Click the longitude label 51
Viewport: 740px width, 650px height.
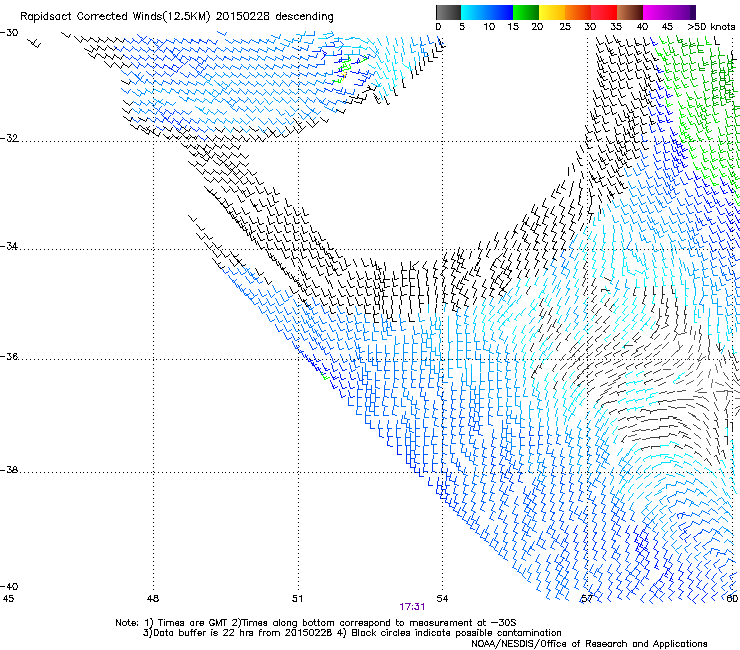point(297,599)
